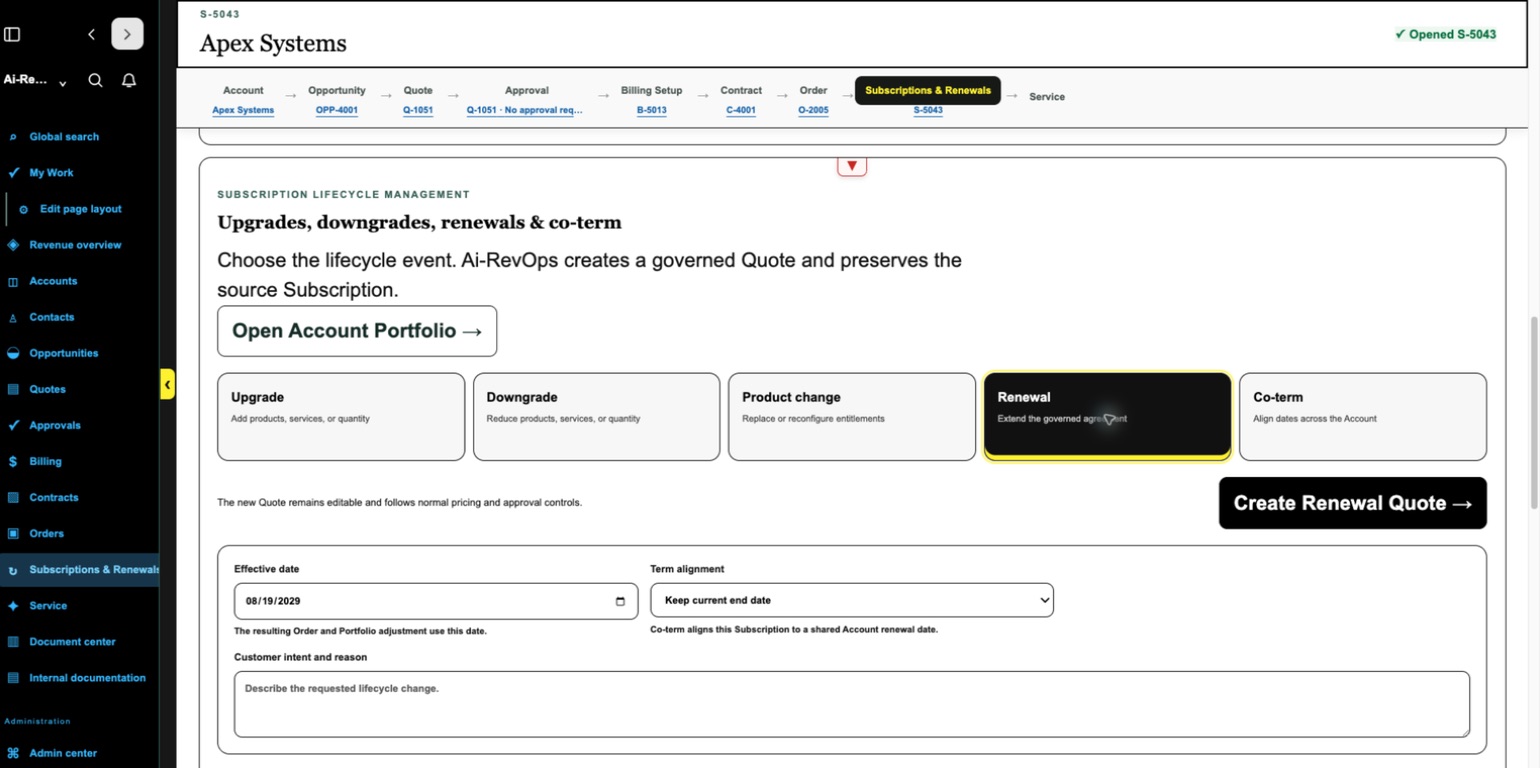Image resolution: width=1540 pixels, height=768 pixels.
Task: Collapse sidebar using the yellow arrow handle
Action: (167, 384)
